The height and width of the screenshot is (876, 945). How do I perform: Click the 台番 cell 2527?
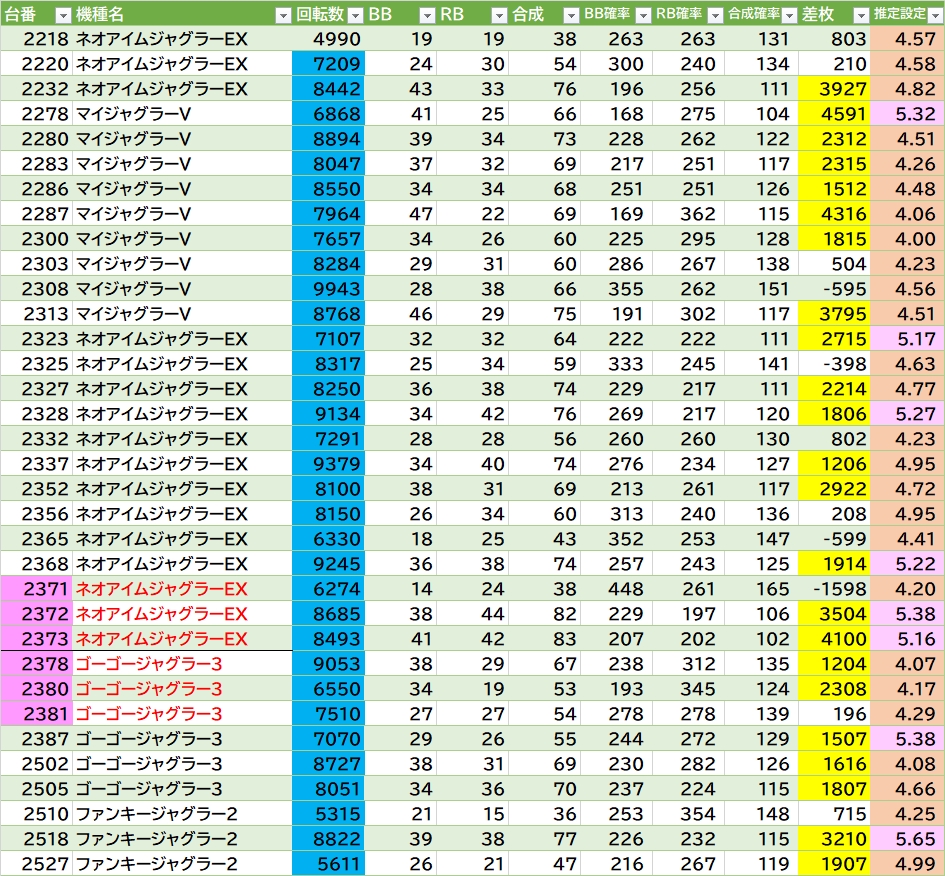coord(36,864)
